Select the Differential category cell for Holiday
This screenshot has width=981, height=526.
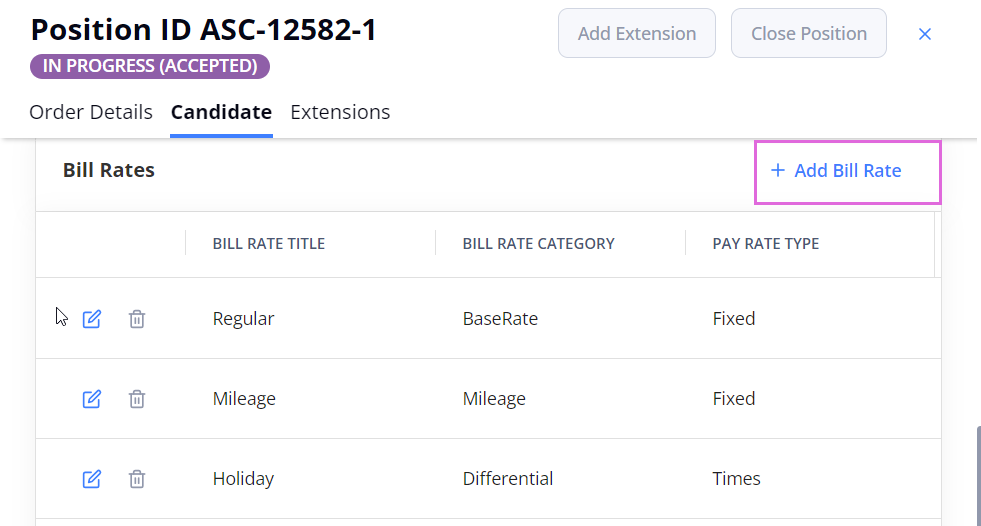[x=508, y=479]
